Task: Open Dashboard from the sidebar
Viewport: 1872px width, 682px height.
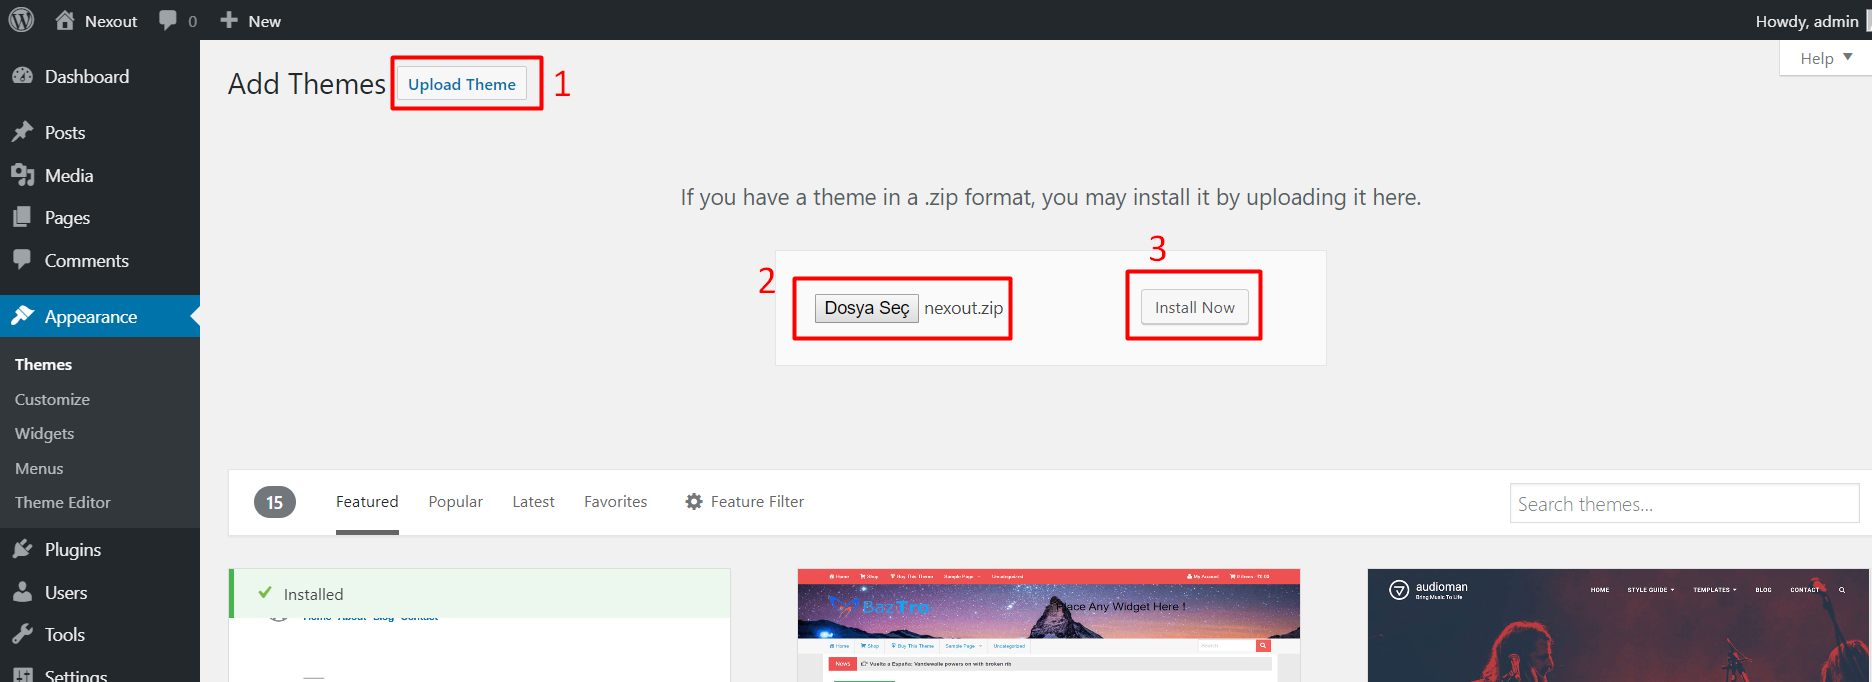Action: 86,77
